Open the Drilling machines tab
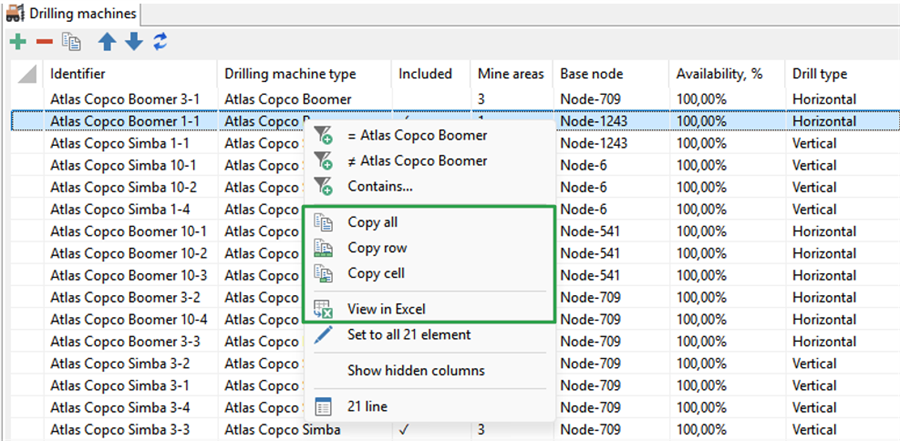Screen dimensions: 900x441 (72, 13)
